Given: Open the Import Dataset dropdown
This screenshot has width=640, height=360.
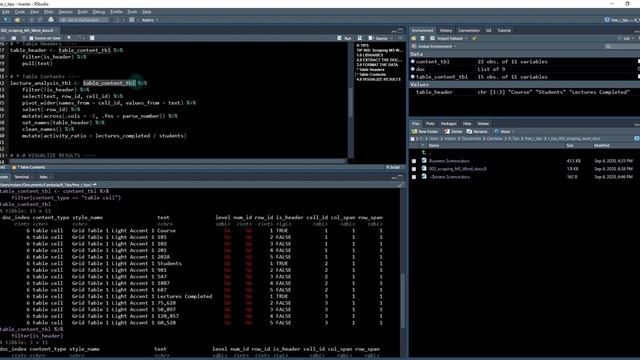Looking at the screenshot, I should pos(448,38).
